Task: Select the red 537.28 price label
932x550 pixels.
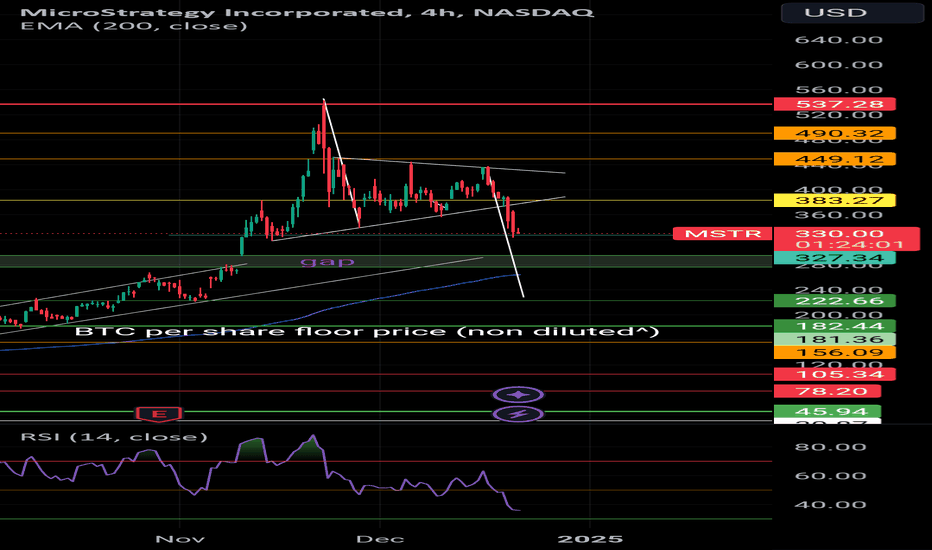Action: point(835,105)
